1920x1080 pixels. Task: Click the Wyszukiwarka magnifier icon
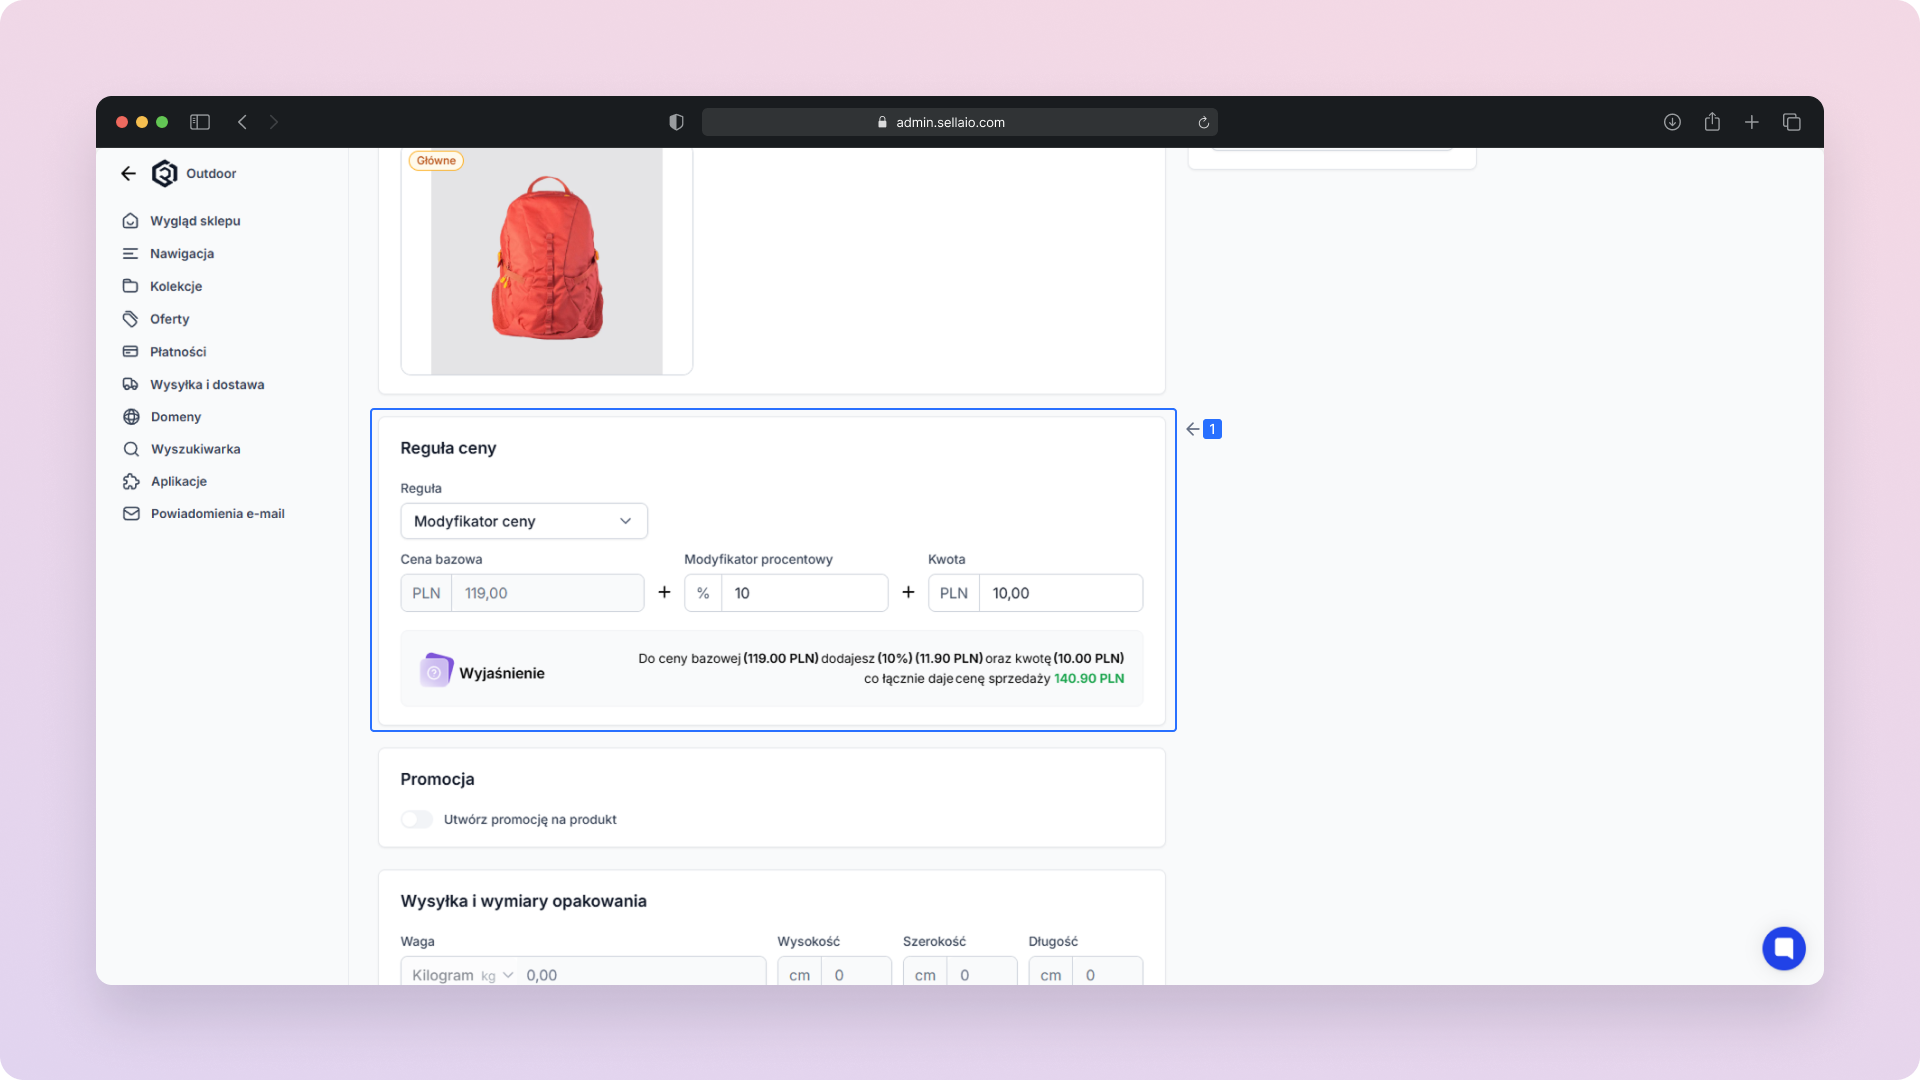[131, 449]
